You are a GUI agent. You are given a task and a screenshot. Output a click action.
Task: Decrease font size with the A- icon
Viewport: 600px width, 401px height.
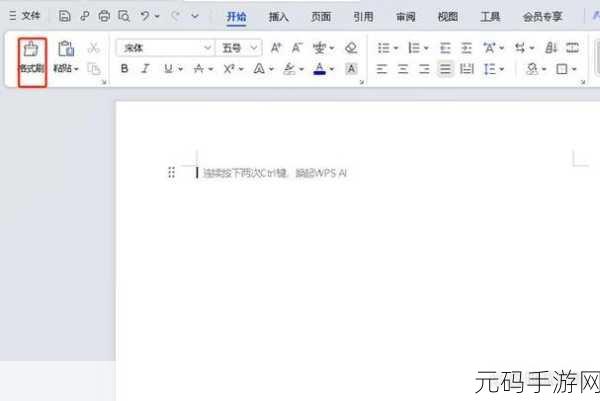(x=297, y=48)
